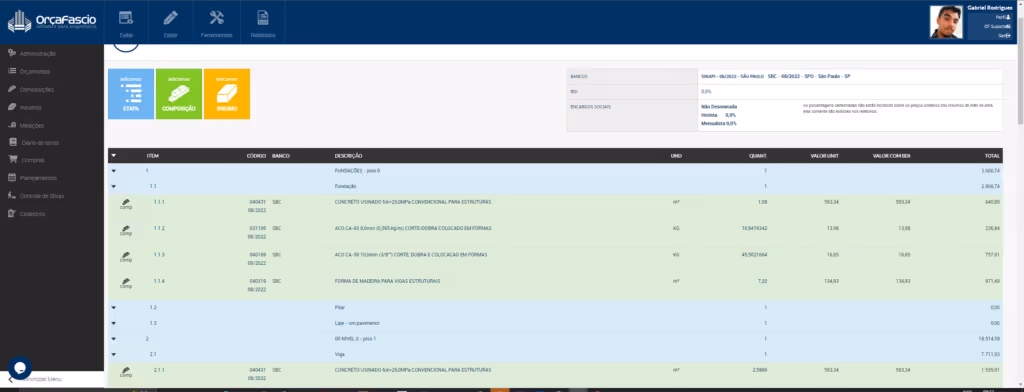Click the QUANT. column header
The width and height of the screenshot is (1024, 392).
(x=758, y=156)
